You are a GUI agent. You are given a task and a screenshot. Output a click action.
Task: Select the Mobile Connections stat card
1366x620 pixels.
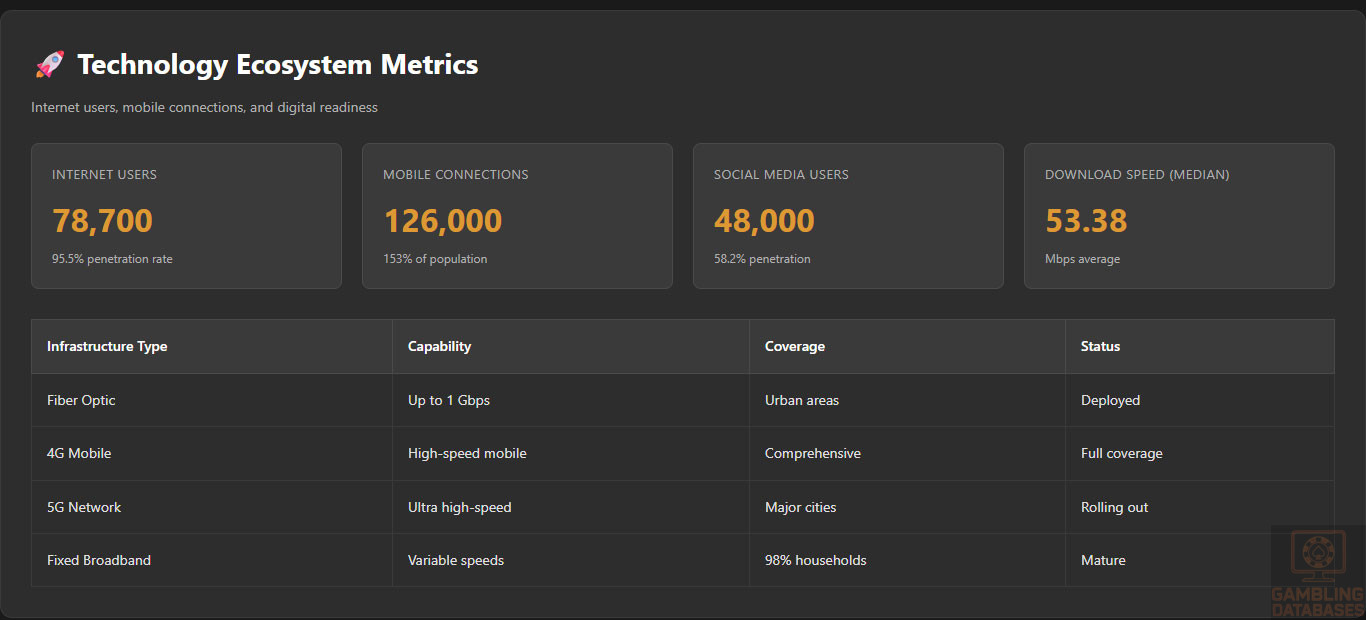[517, 216]
